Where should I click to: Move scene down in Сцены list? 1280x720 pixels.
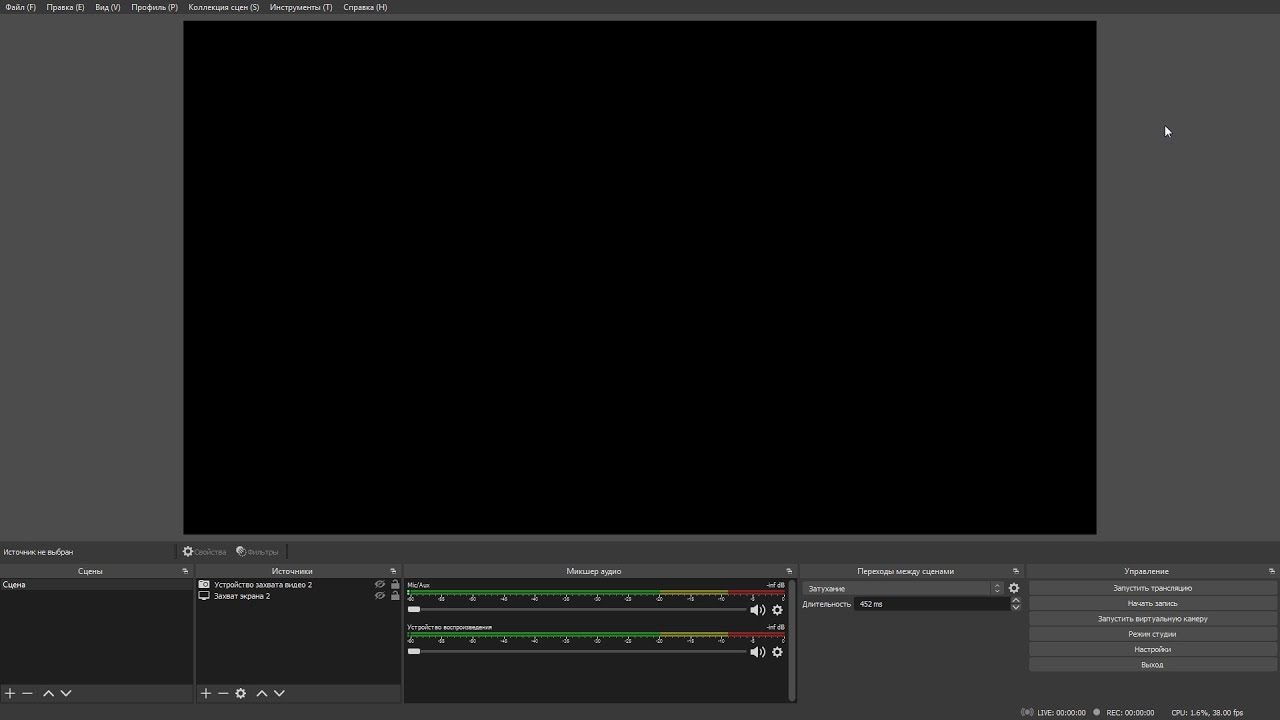click(66, 693)
